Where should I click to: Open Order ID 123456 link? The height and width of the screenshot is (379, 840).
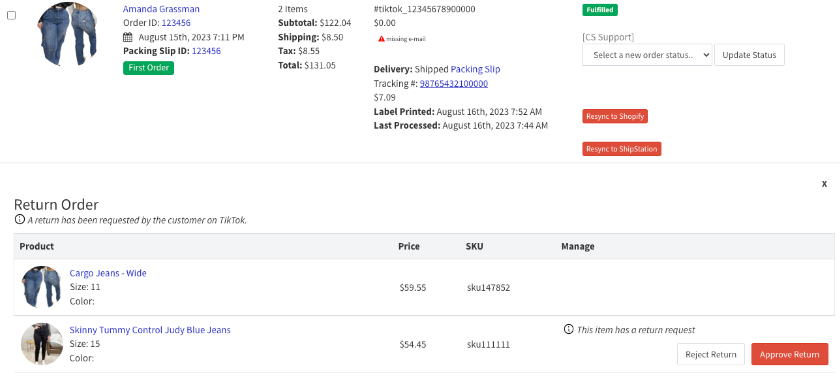pyautogui.click(x=176, y=23)
